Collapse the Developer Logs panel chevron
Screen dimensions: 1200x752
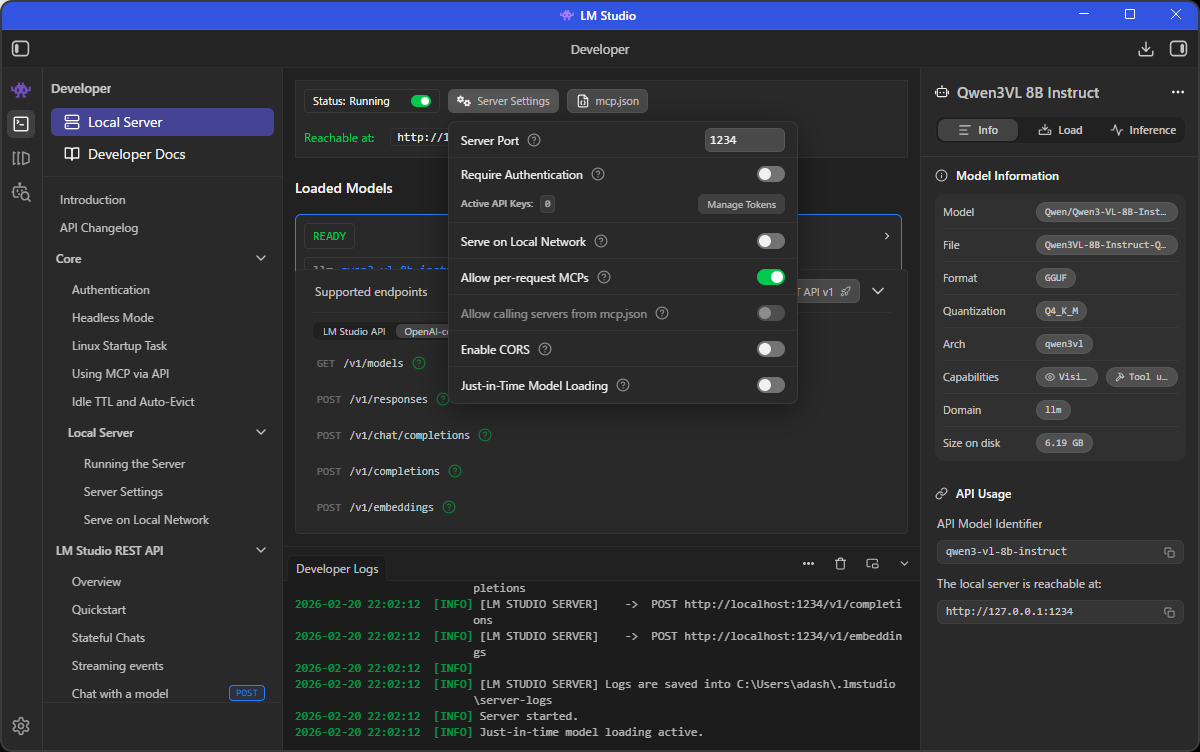(x=904, y=564)
